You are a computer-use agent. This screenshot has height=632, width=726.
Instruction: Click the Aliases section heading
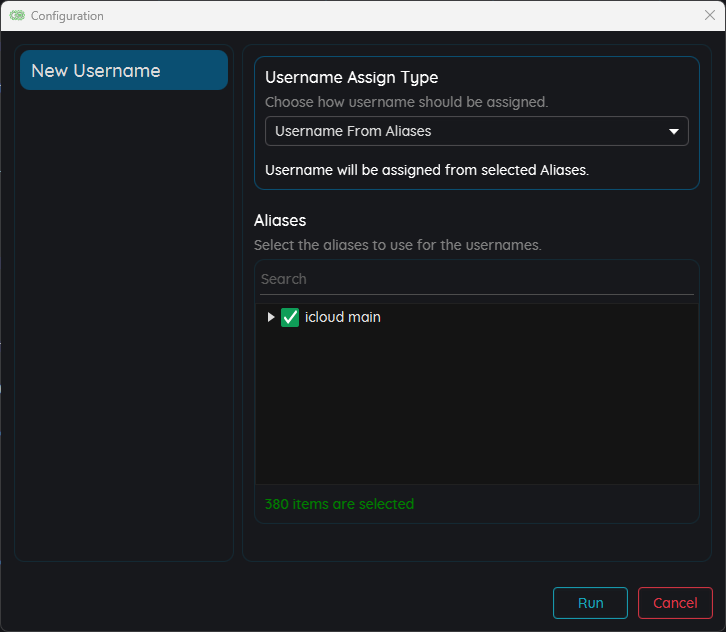pyautogui.click(x=280, y=220)
